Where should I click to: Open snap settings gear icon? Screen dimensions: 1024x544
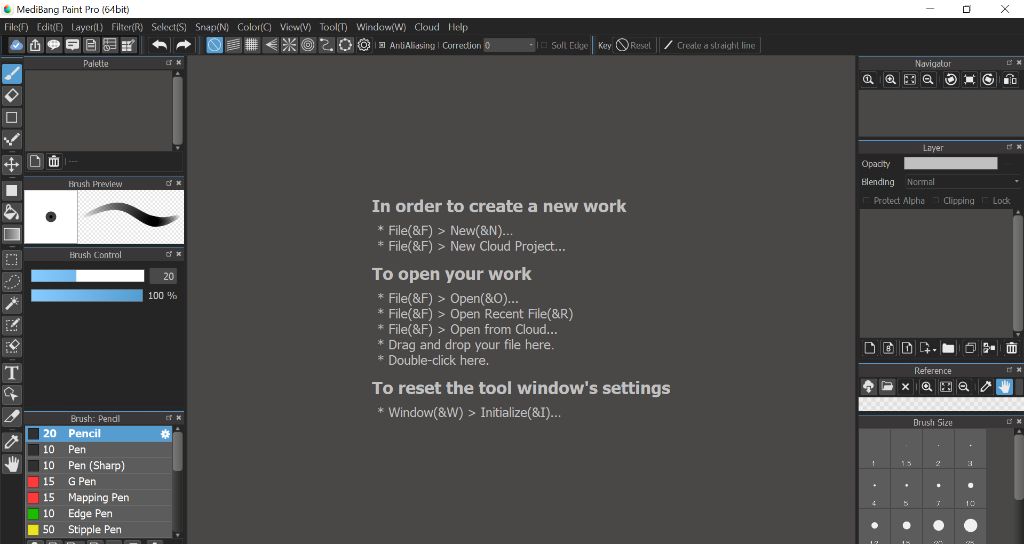(x=364, y=45)
